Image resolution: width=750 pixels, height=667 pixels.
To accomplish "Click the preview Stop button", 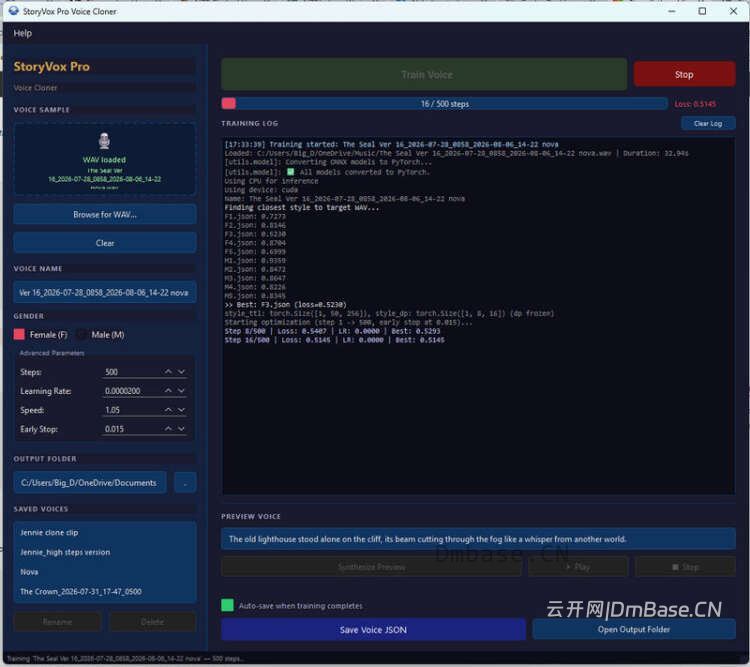I will click(685, 567).
